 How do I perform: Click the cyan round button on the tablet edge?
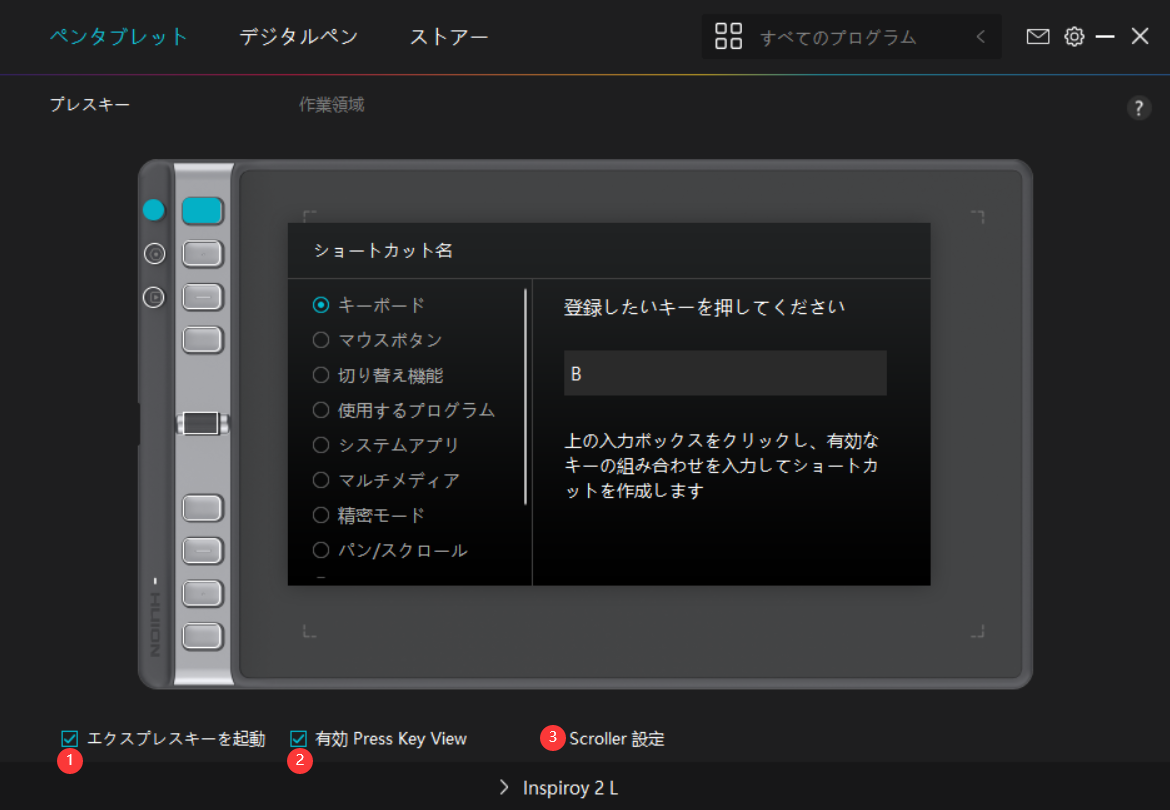[153, 210]
